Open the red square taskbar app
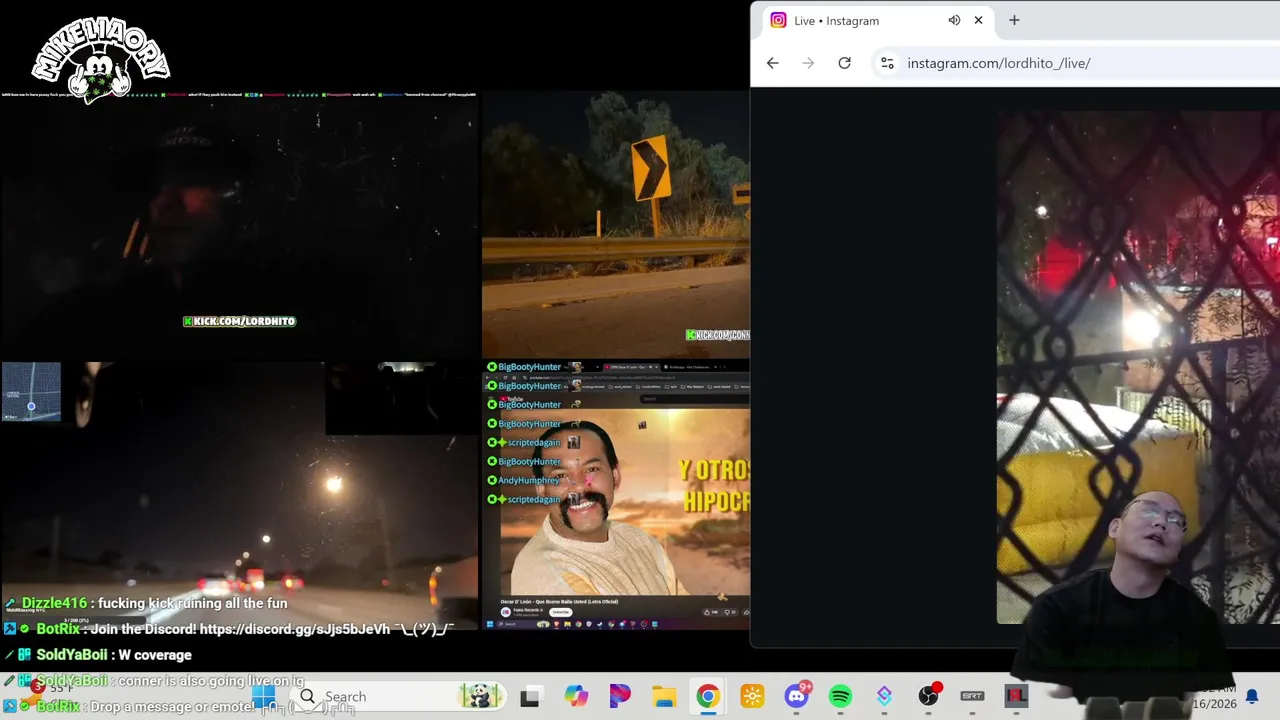The width and height of the screenshot is (1280, 720). click(x=1016, y=696)
